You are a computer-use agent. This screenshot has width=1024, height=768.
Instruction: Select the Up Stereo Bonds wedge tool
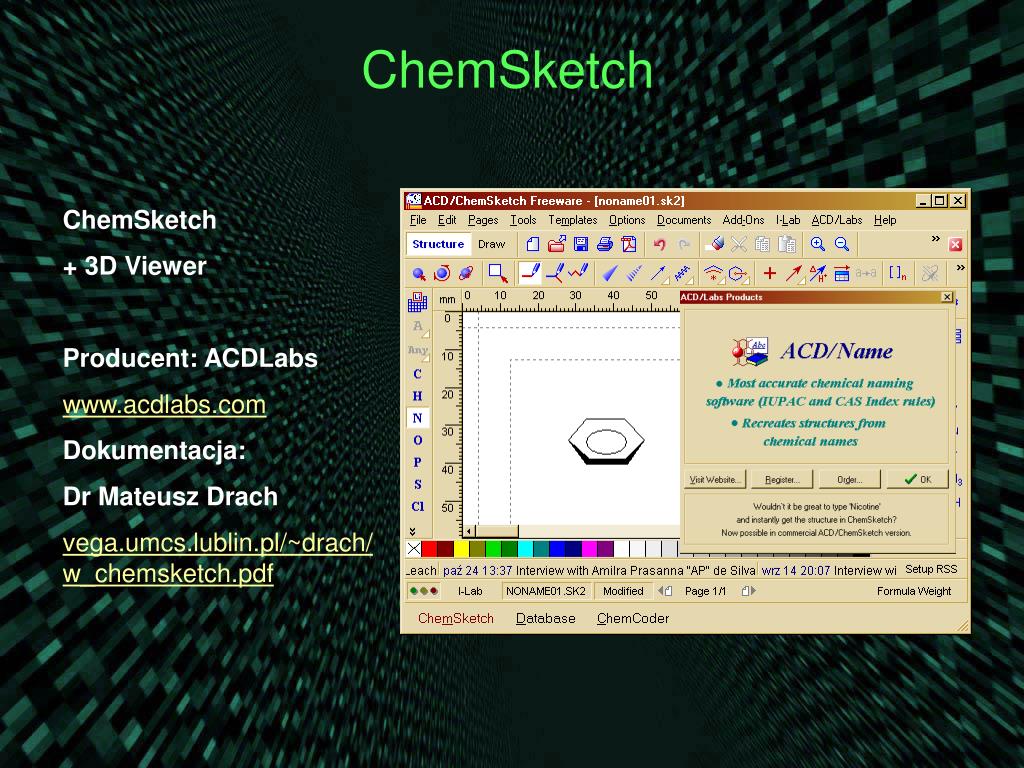tap(610, 274)
